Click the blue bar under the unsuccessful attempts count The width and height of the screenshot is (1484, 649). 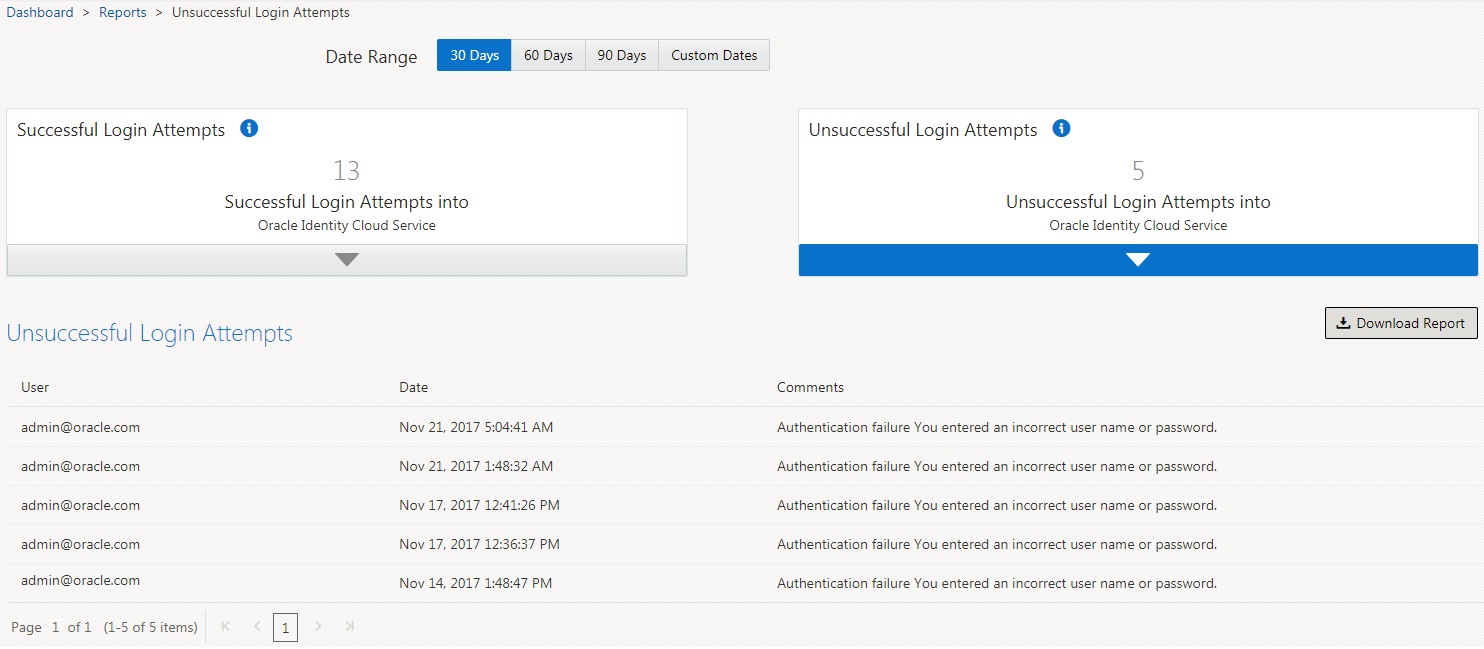[1137, 259]
